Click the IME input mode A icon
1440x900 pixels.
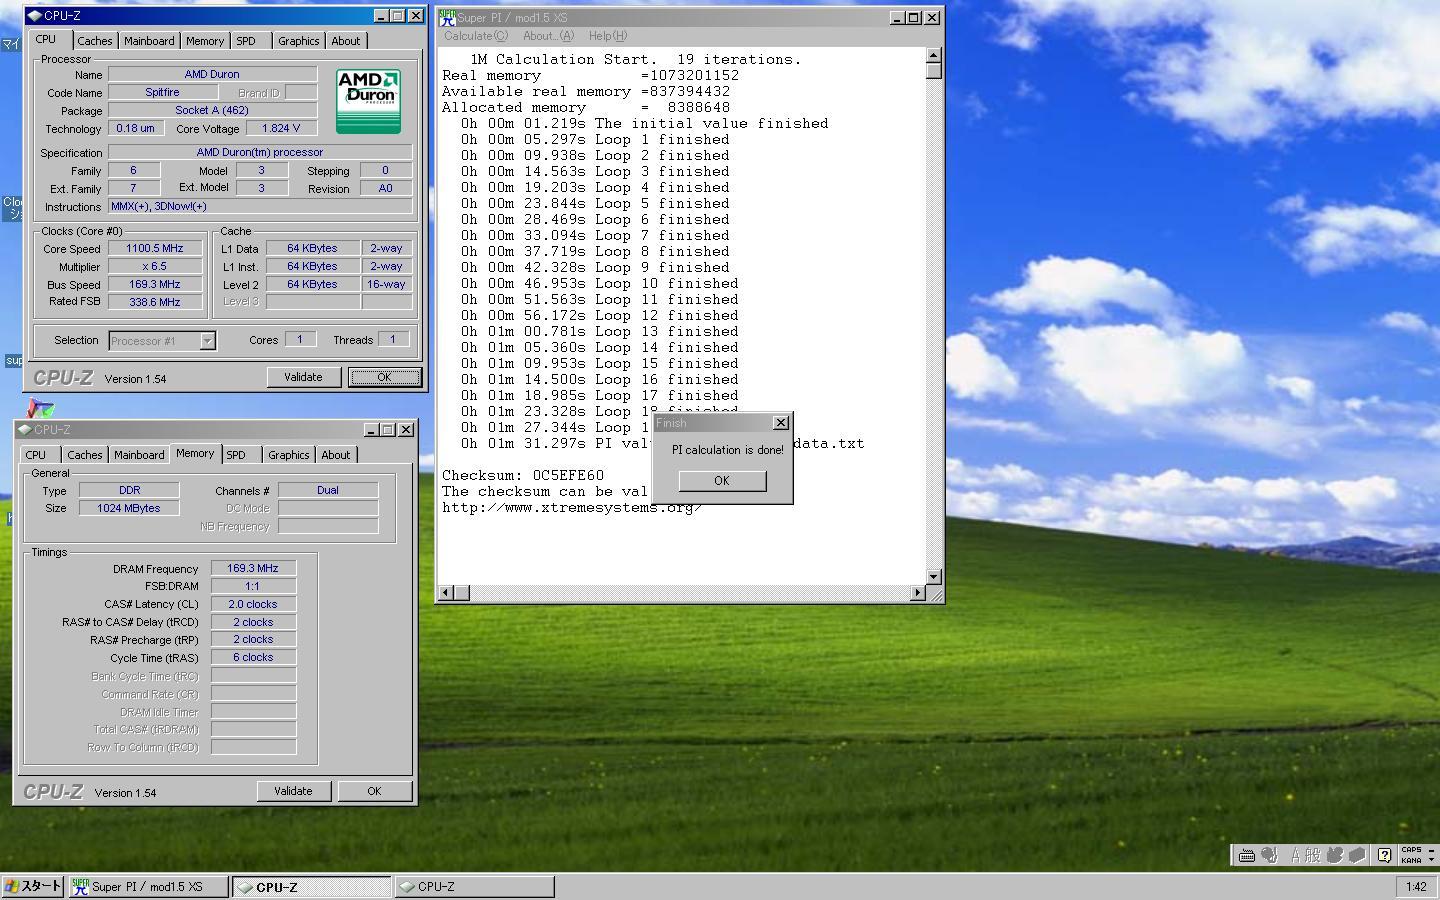tap(1295, 855)
